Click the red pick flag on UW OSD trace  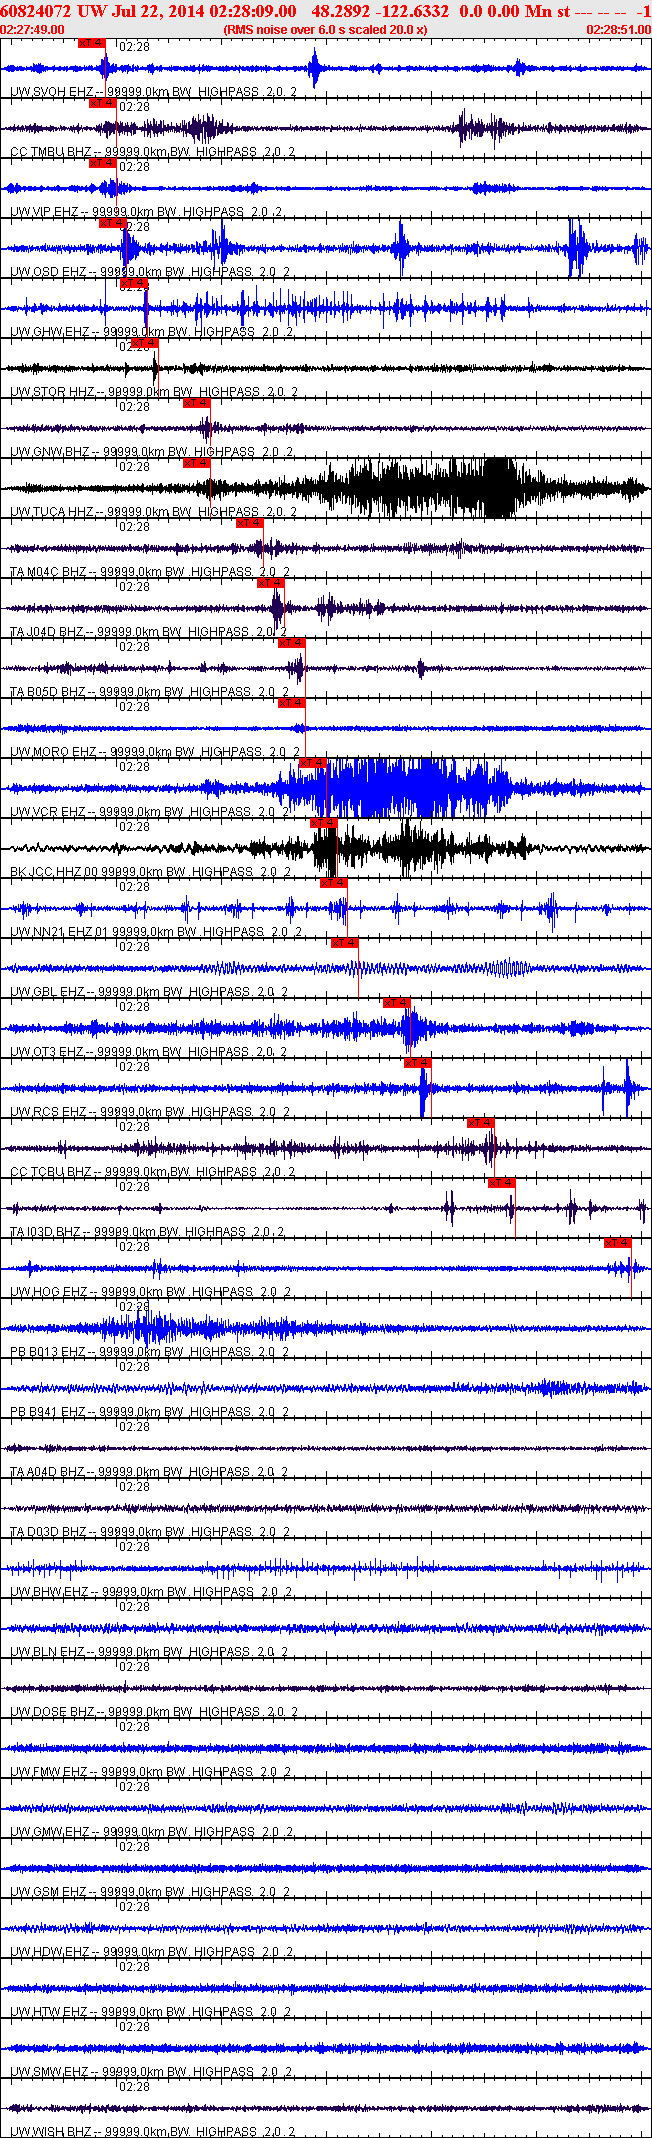112,223
